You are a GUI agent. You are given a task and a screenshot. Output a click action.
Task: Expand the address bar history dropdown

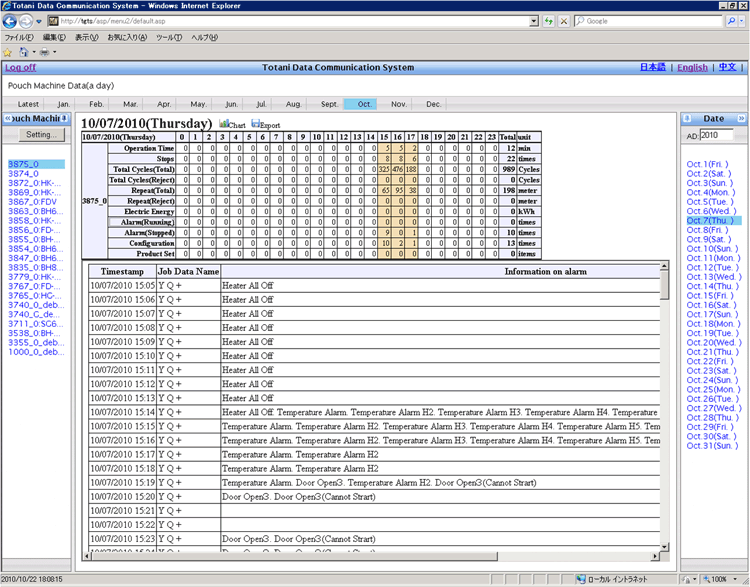[x=534, y=22]
